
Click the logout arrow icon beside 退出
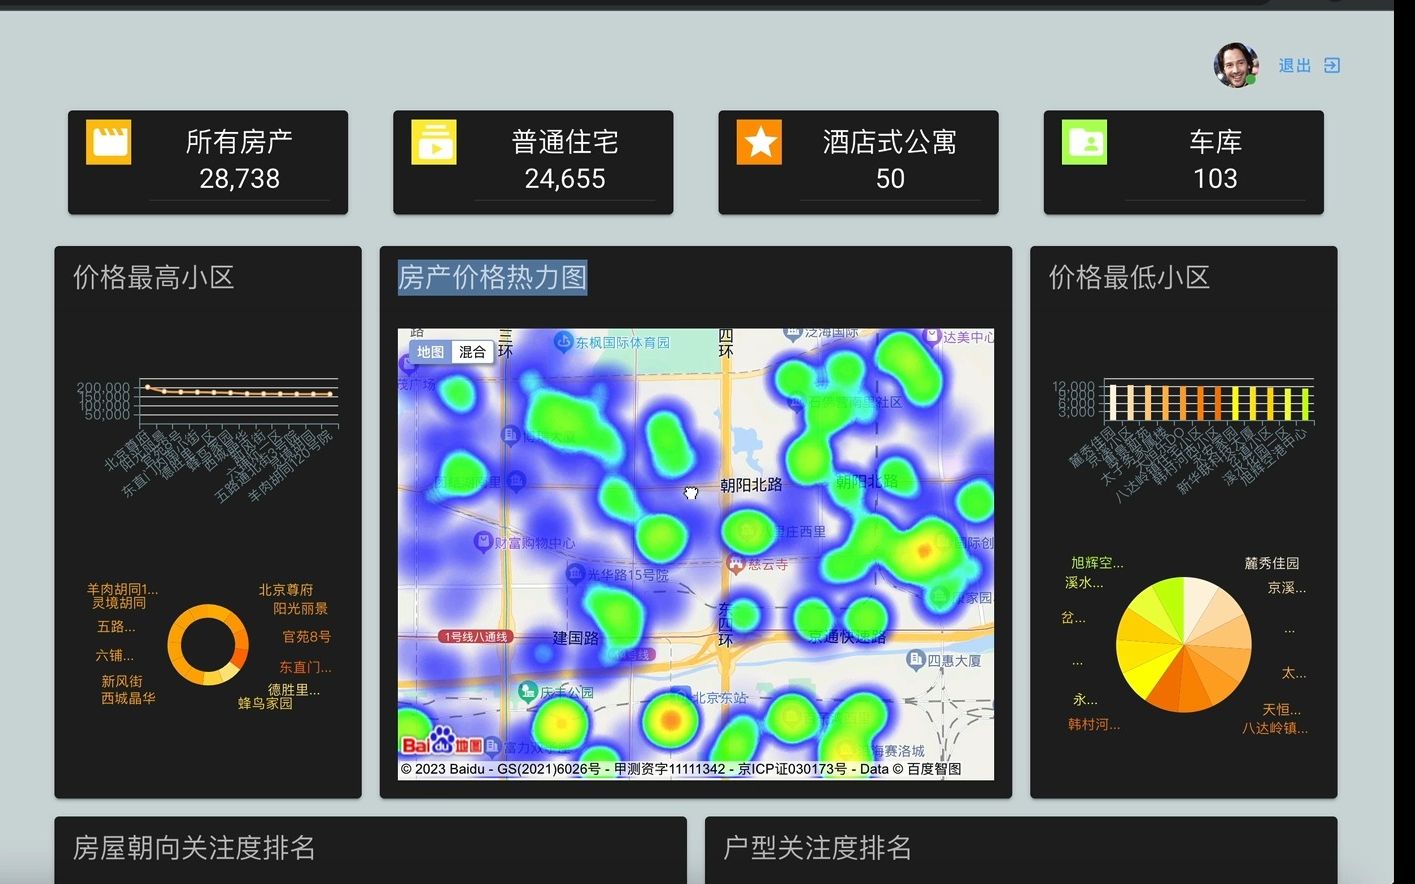pyautogui.click(x=1331, y=64)
